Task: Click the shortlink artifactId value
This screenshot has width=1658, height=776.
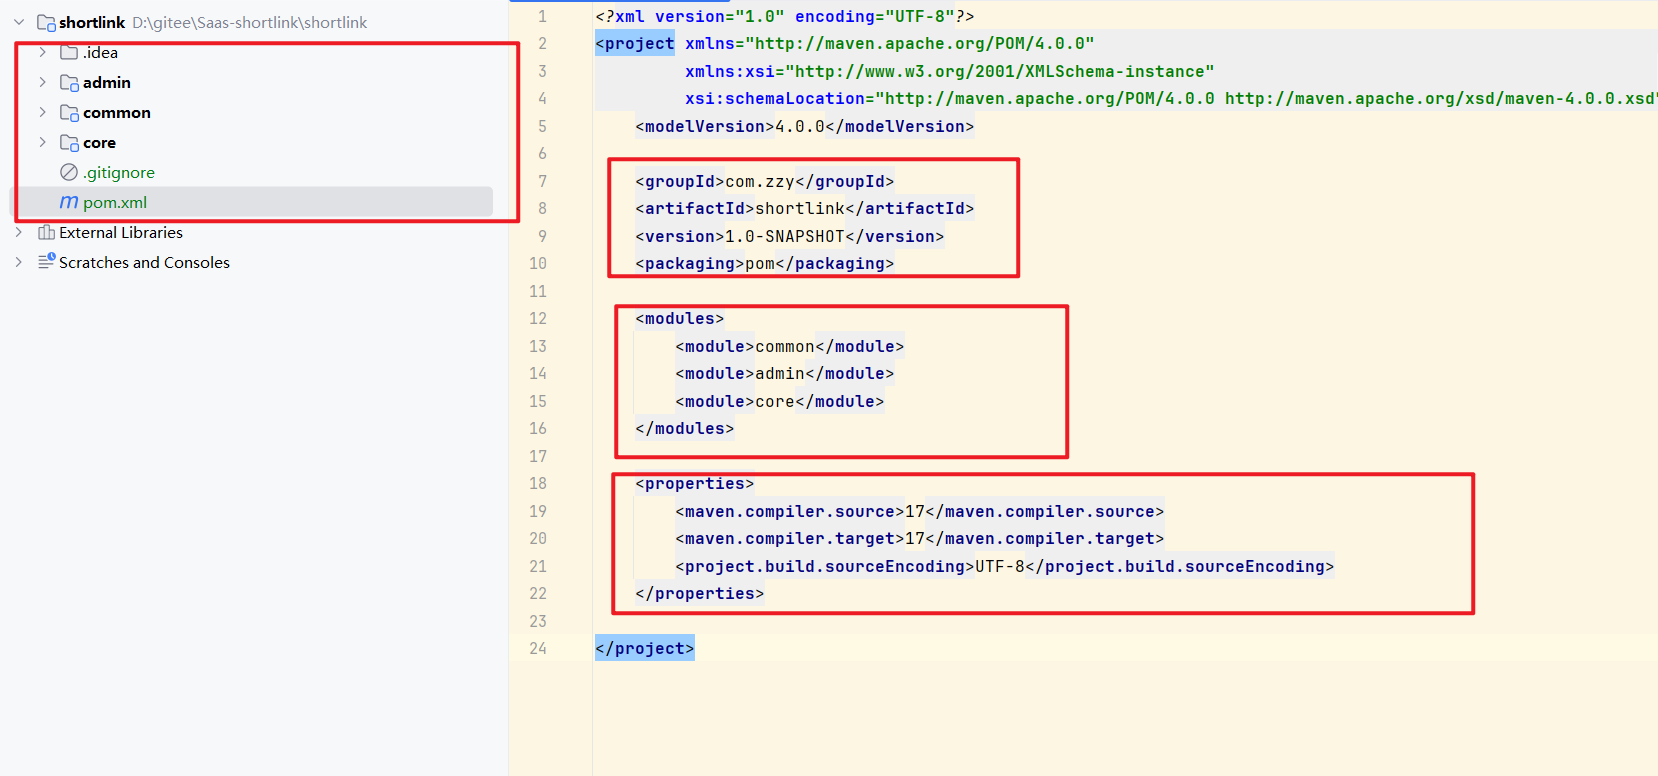Action: (x=800, y=208)
